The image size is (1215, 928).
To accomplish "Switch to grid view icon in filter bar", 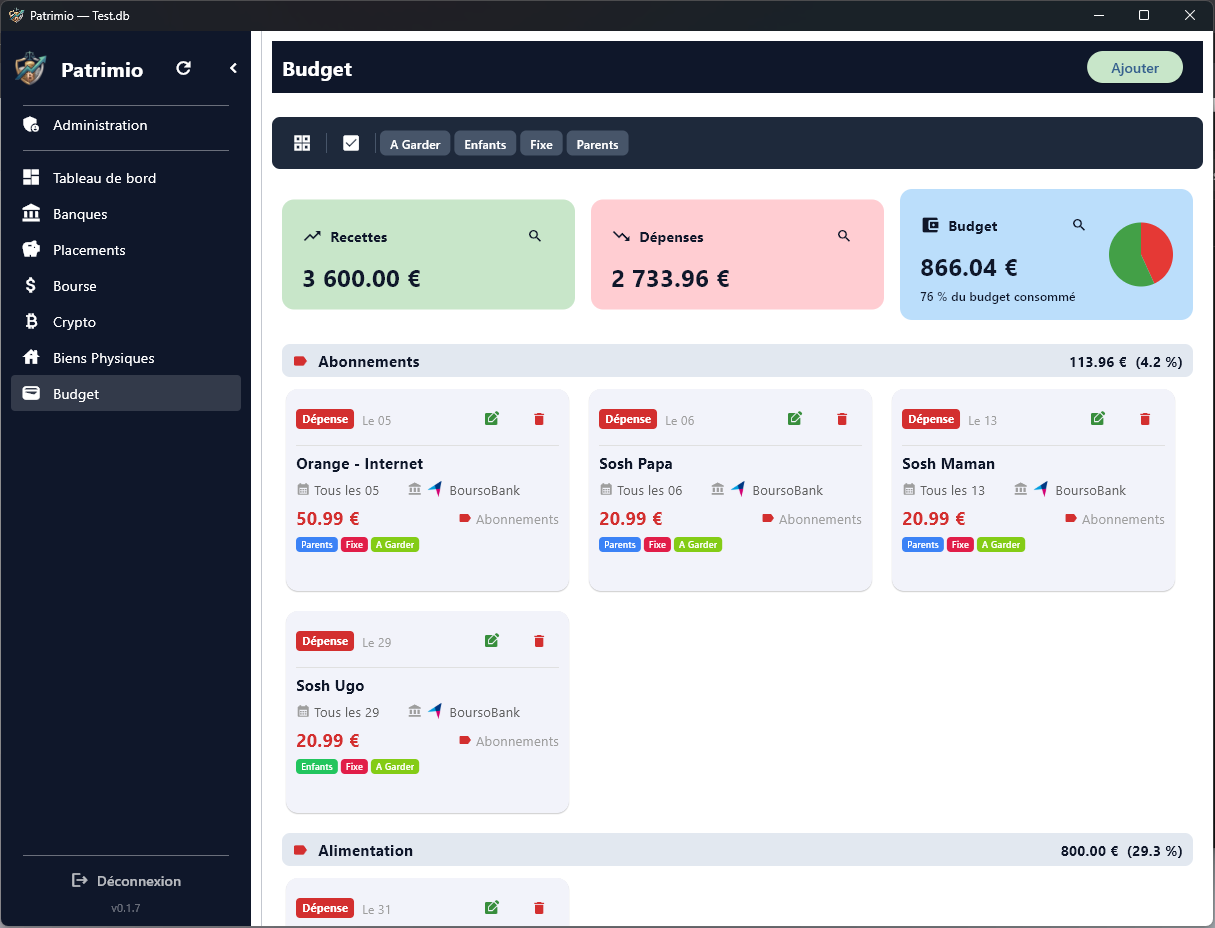I will (302, 143).
